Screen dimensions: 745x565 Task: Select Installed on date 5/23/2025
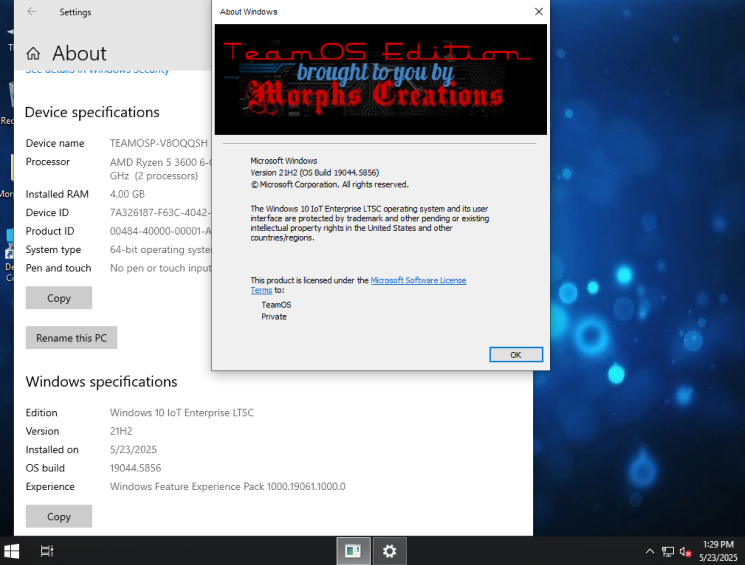pyautogui.click(x=133, y=450)
